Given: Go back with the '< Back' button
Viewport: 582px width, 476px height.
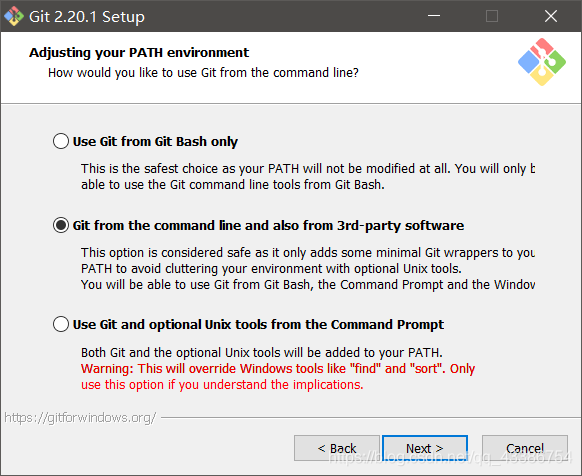Looking at the screenshot, I should point(337,448).
